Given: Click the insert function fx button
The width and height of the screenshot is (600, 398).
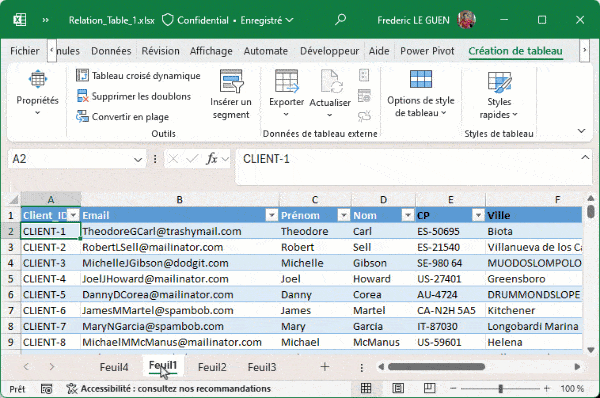Looking at the screenshot, I should tap(211, 158).
